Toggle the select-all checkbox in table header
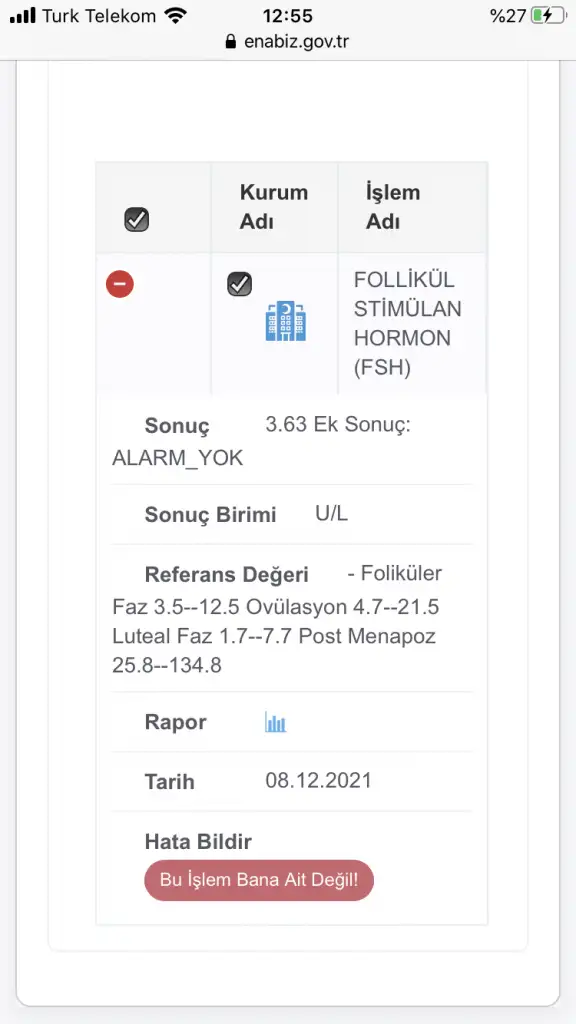Screen dimensions: 576x1024 point(136,219)
